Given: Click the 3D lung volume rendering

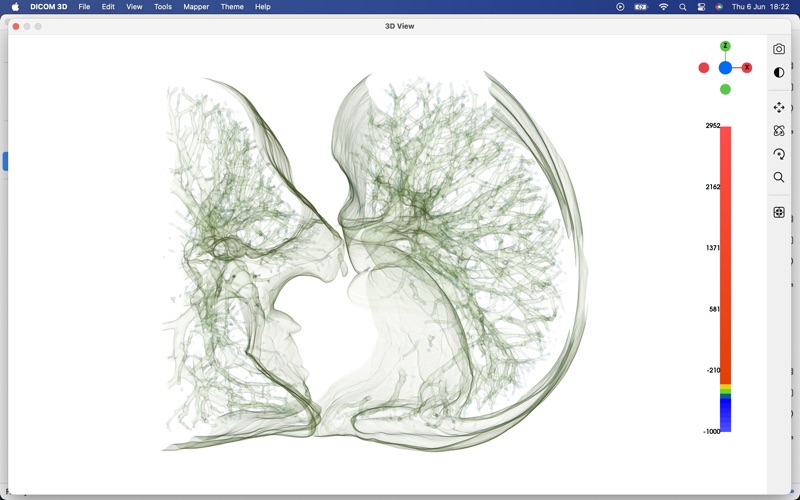Looking at the screenshot, I should tap(375, 261).
